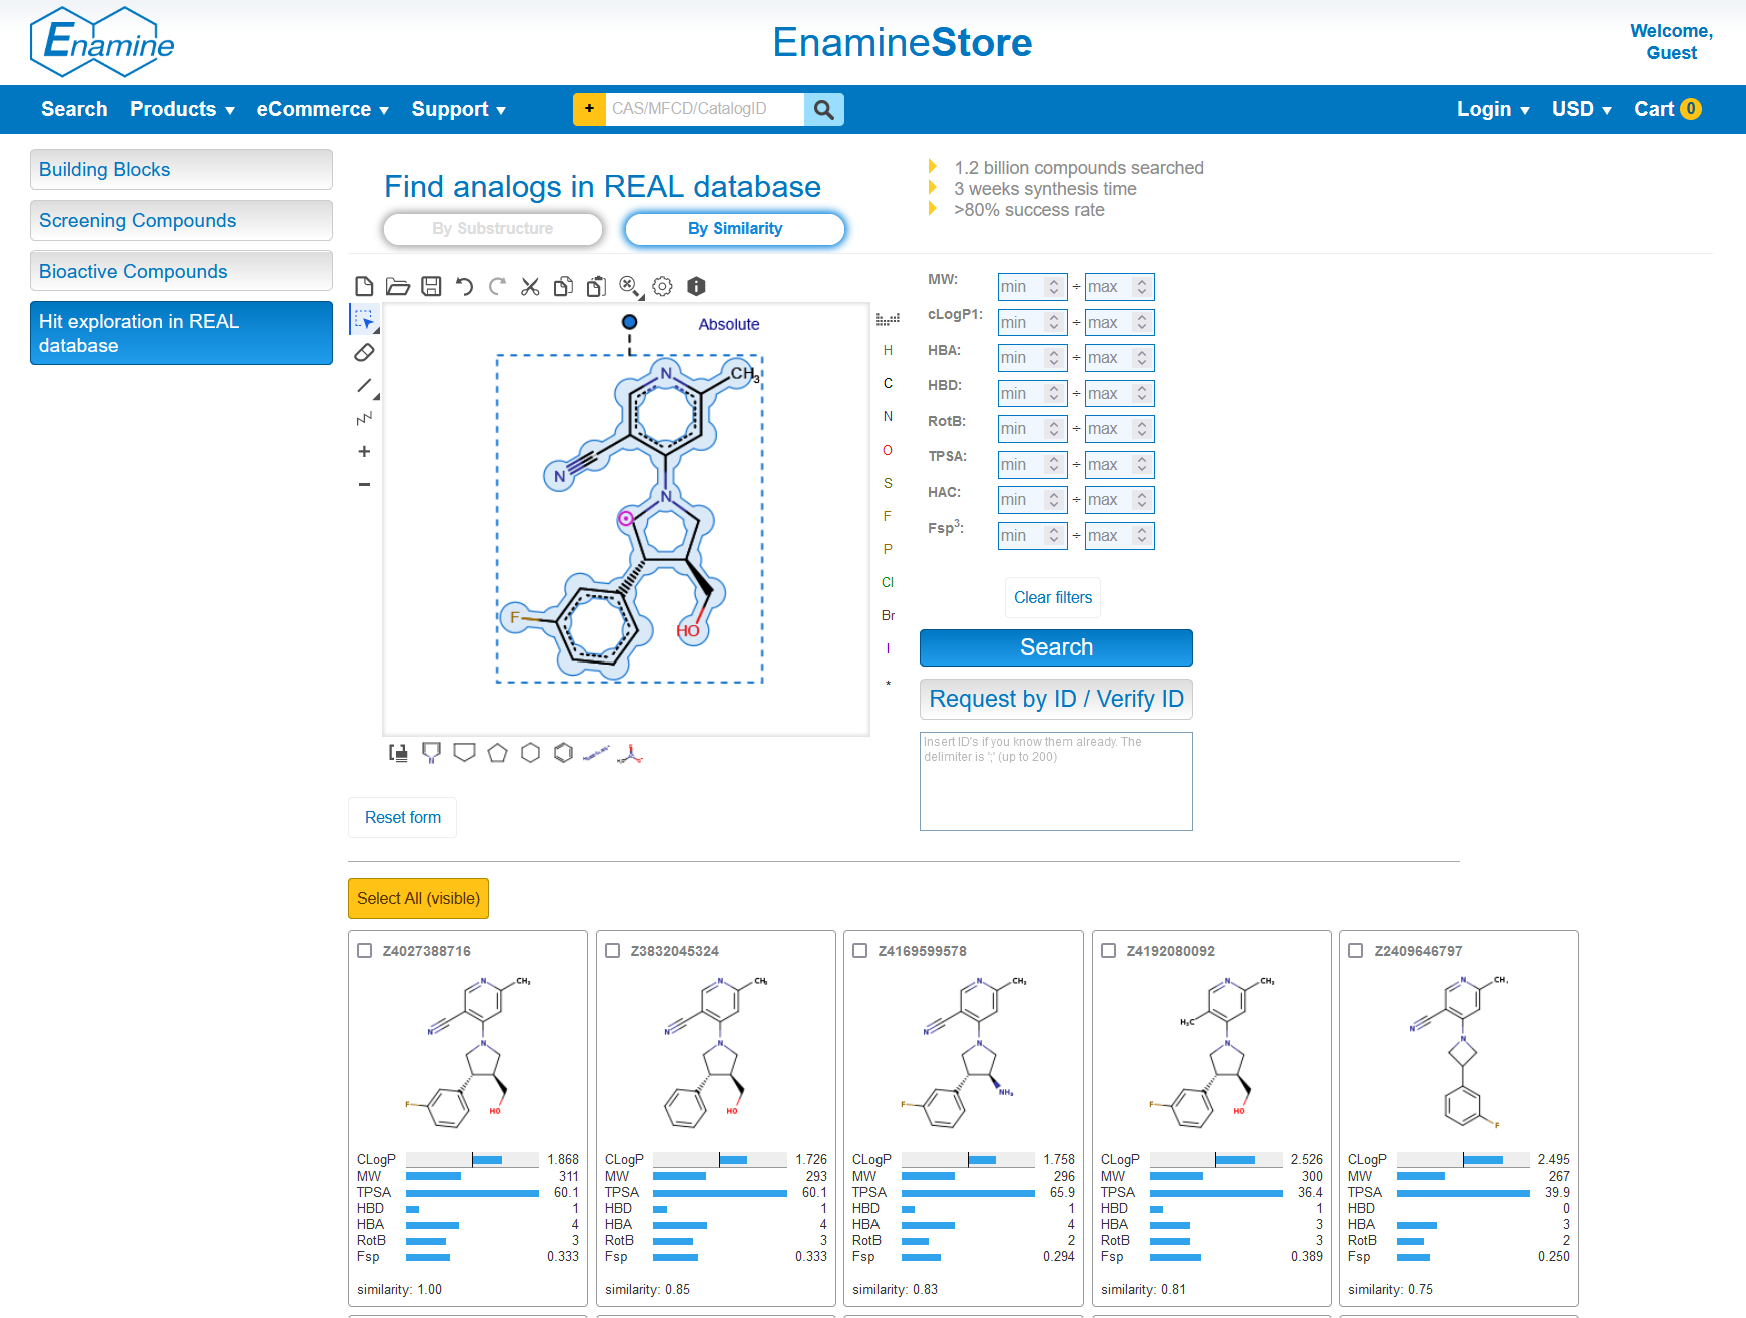Image resolution: width=1746 pixels, height=1318 pixels.
Task: Select the cyclopentane ring template
Action: pos(497,753)
